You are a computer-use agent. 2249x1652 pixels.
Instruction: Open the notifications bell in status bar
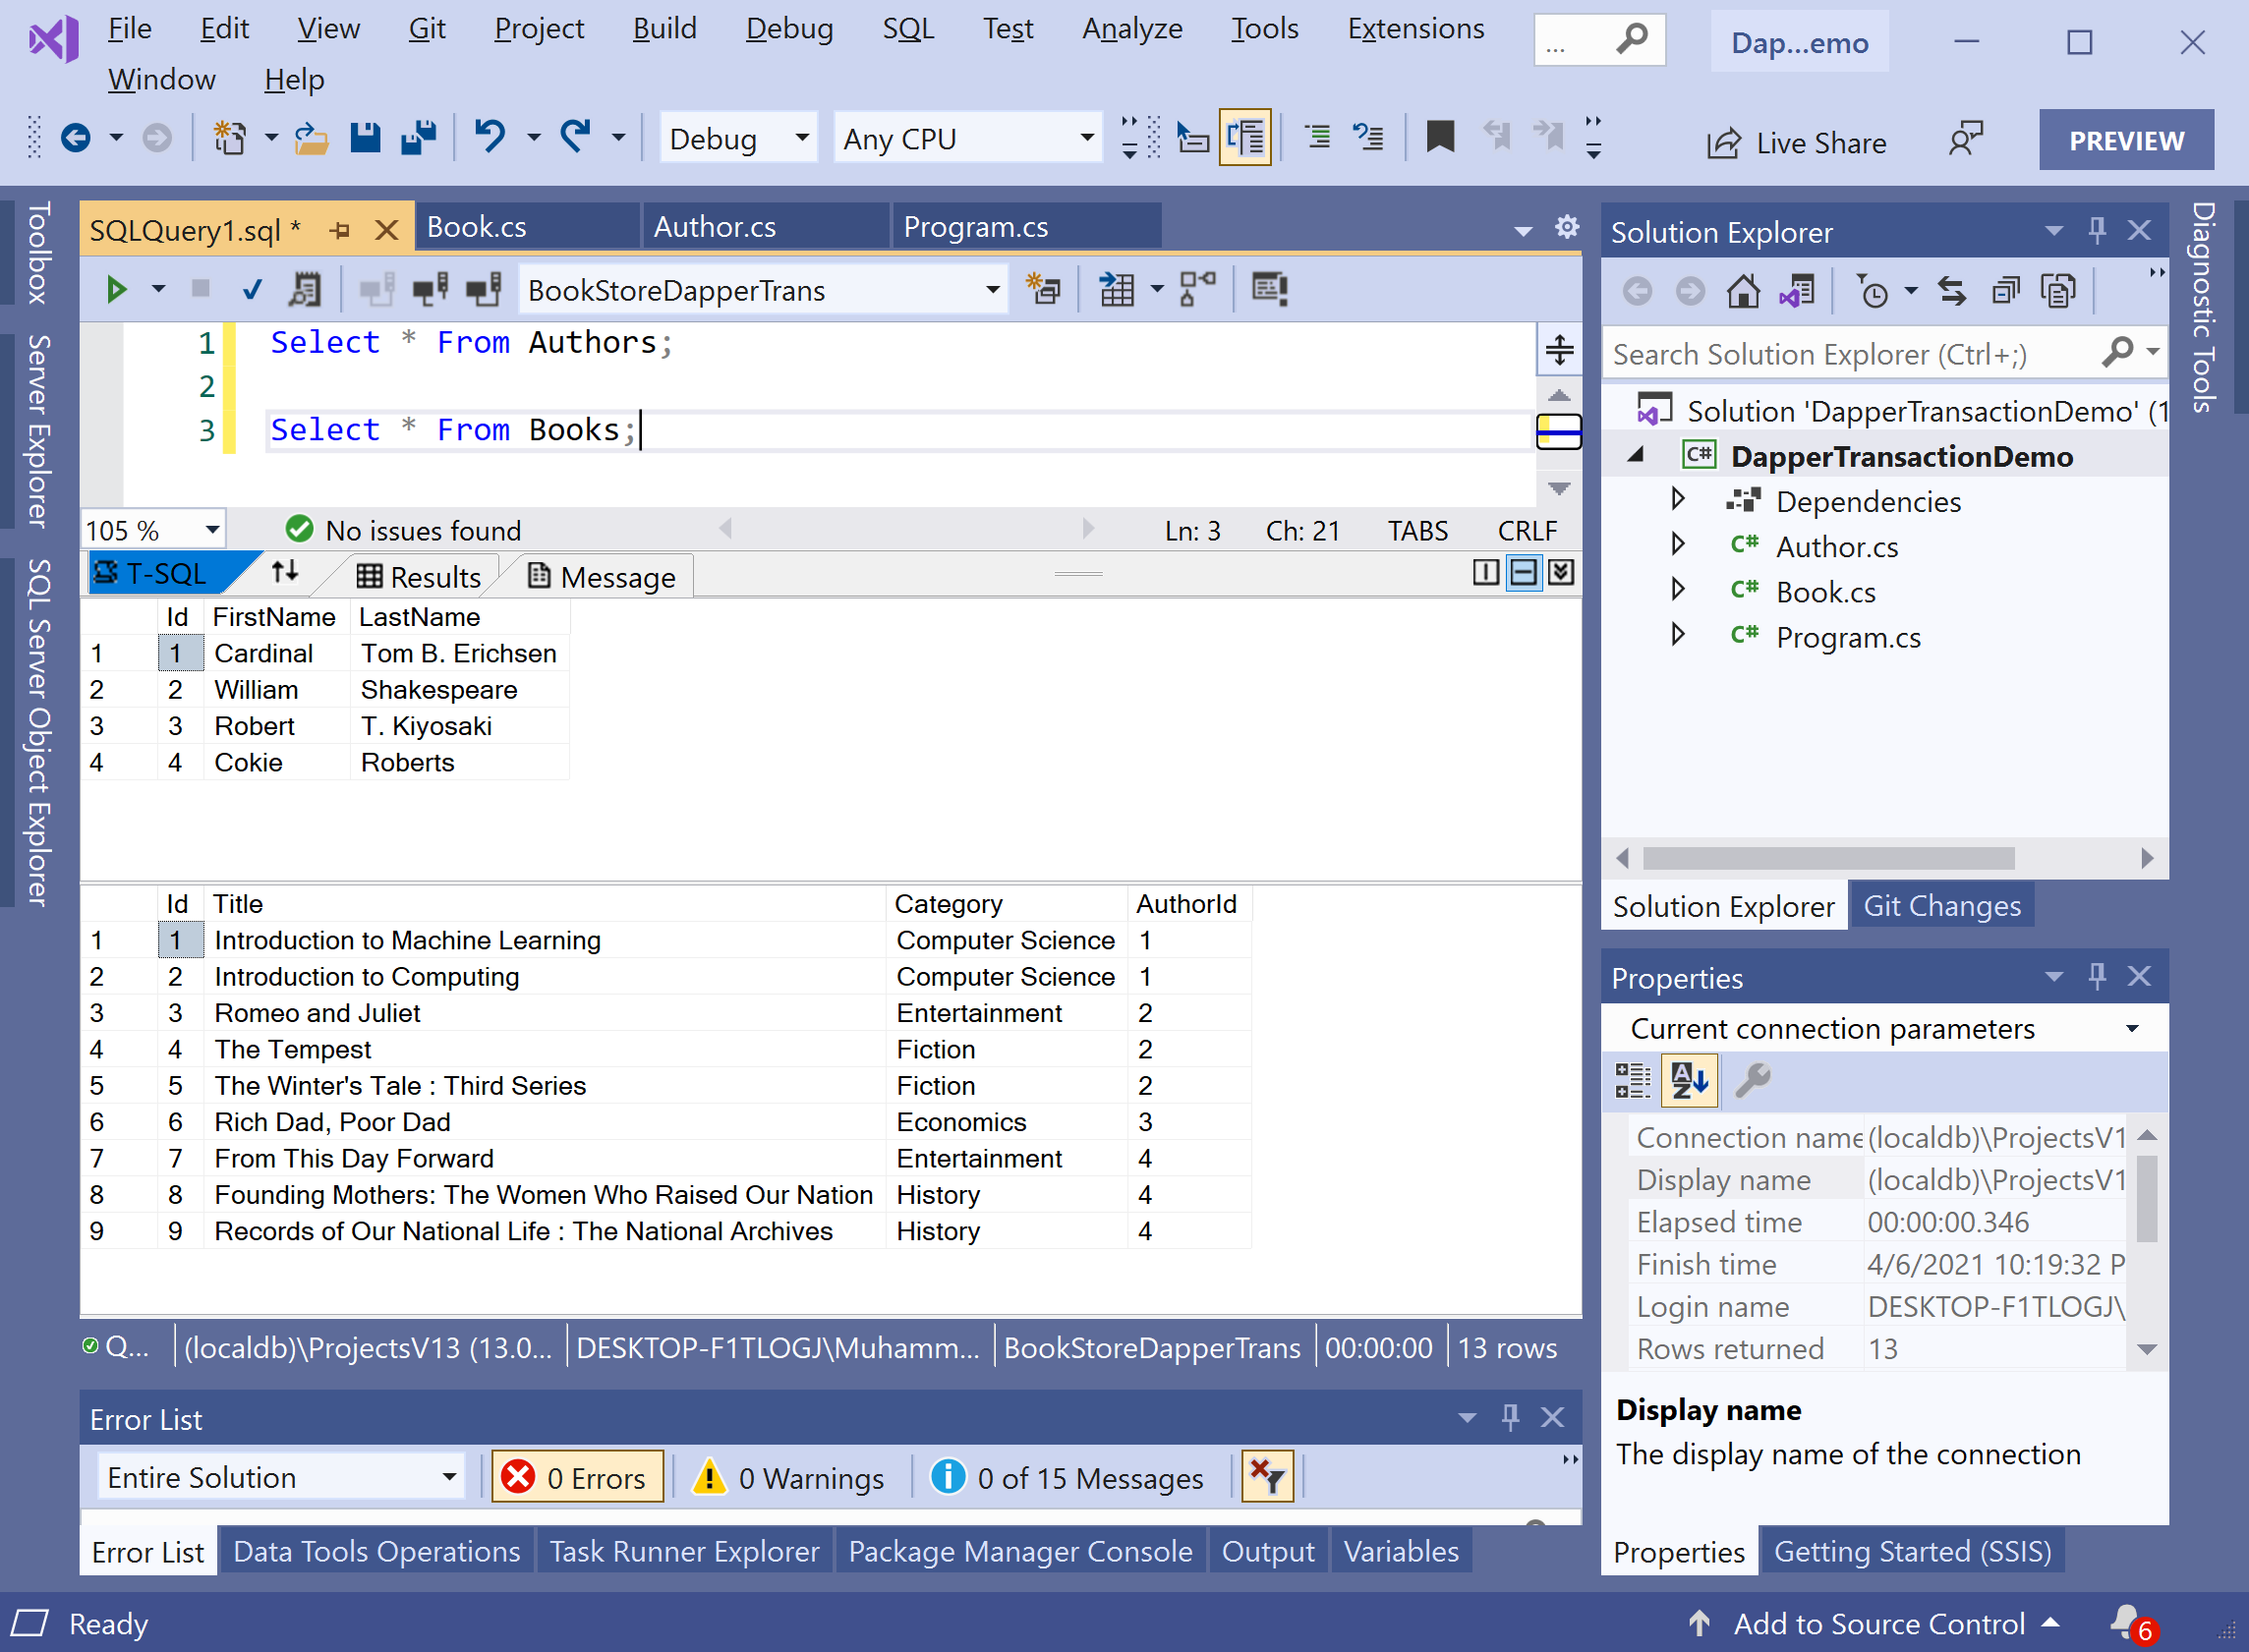click(x=2125, y=1622)
